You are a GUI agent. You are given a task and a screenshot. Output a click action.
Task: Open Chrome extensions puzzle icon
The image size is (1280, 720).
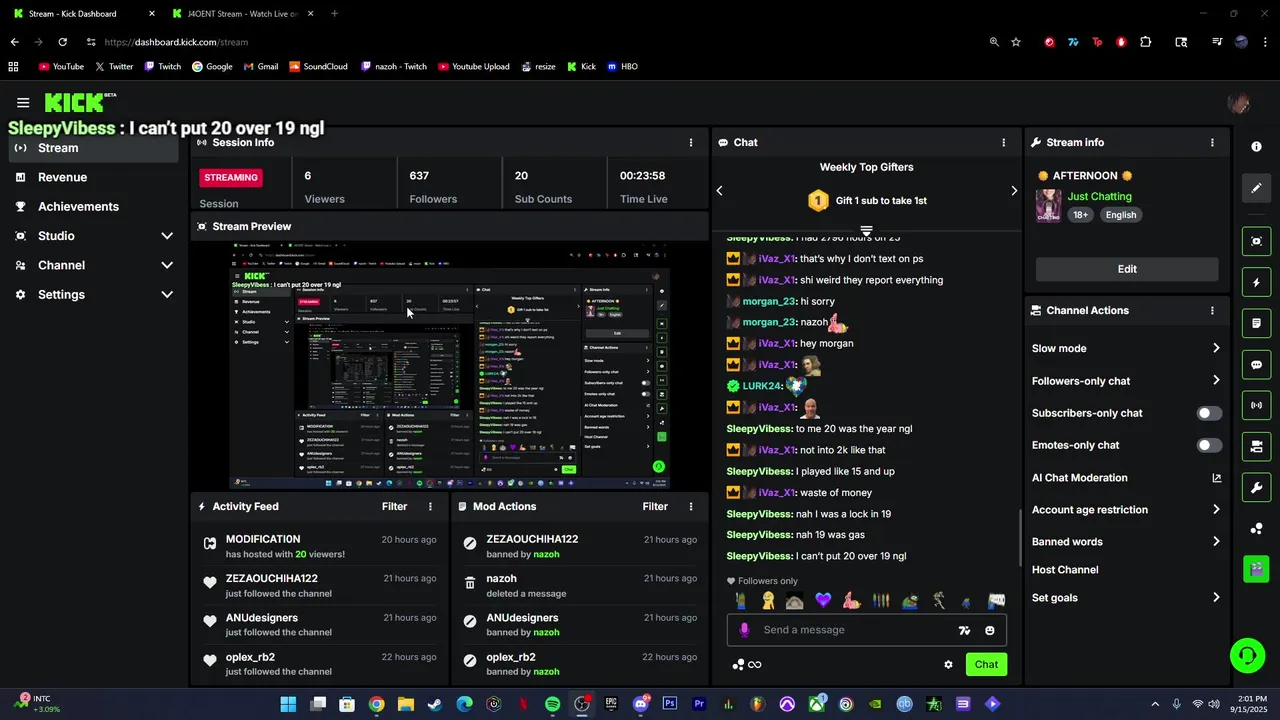[1146, 42]
